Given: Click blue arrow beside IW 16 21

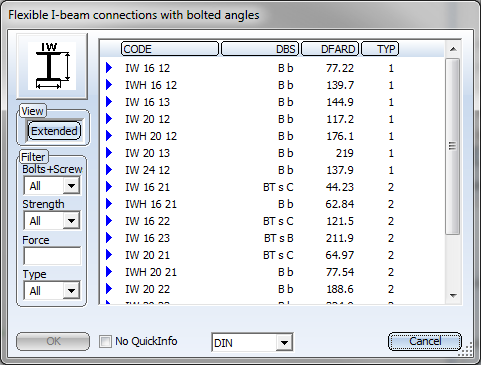Looking at the screenshot, I should point(109,187).
